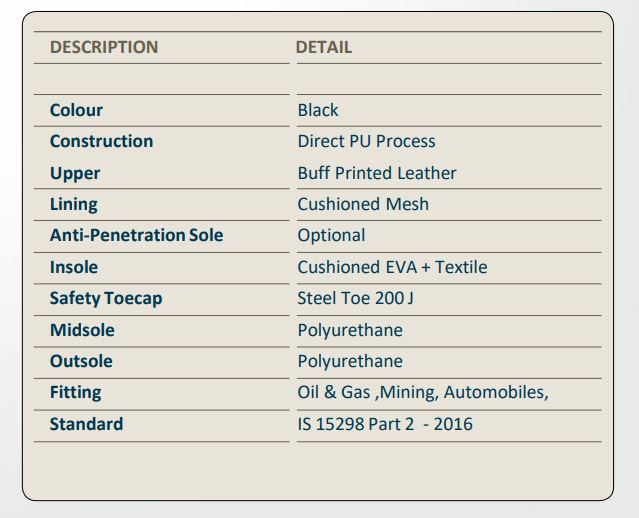639x518 pixels.
Task: Click the Cushioned EVA + Textile value
Action: click(392, 267)
